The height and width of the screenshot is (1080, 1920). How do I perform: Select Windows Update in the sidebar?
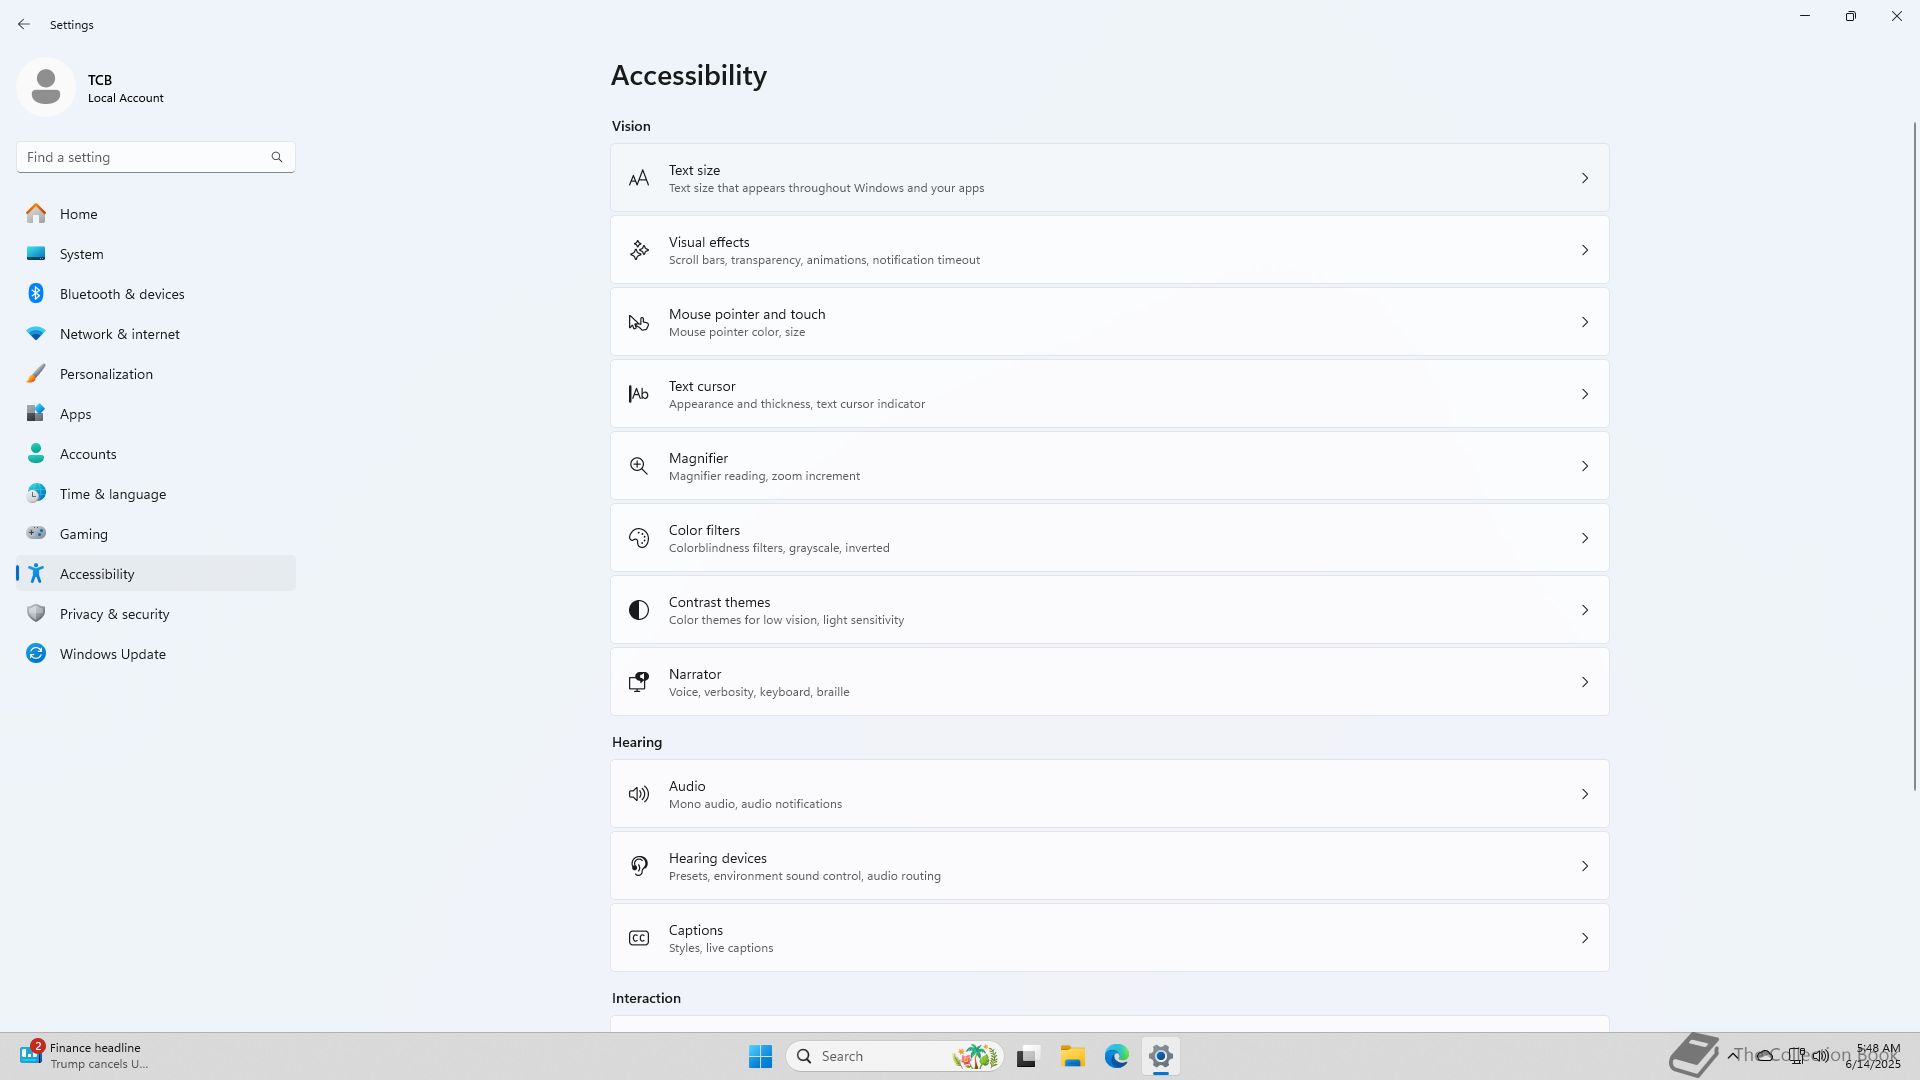coord(112,654)
